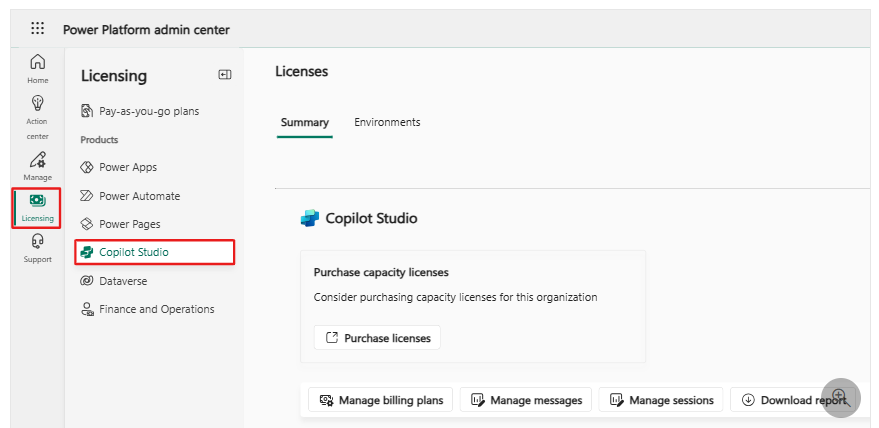Screen dimensions: 879x428
Task: Select Power Apps product
Action: pyautogui.click(x=127, y=167)
